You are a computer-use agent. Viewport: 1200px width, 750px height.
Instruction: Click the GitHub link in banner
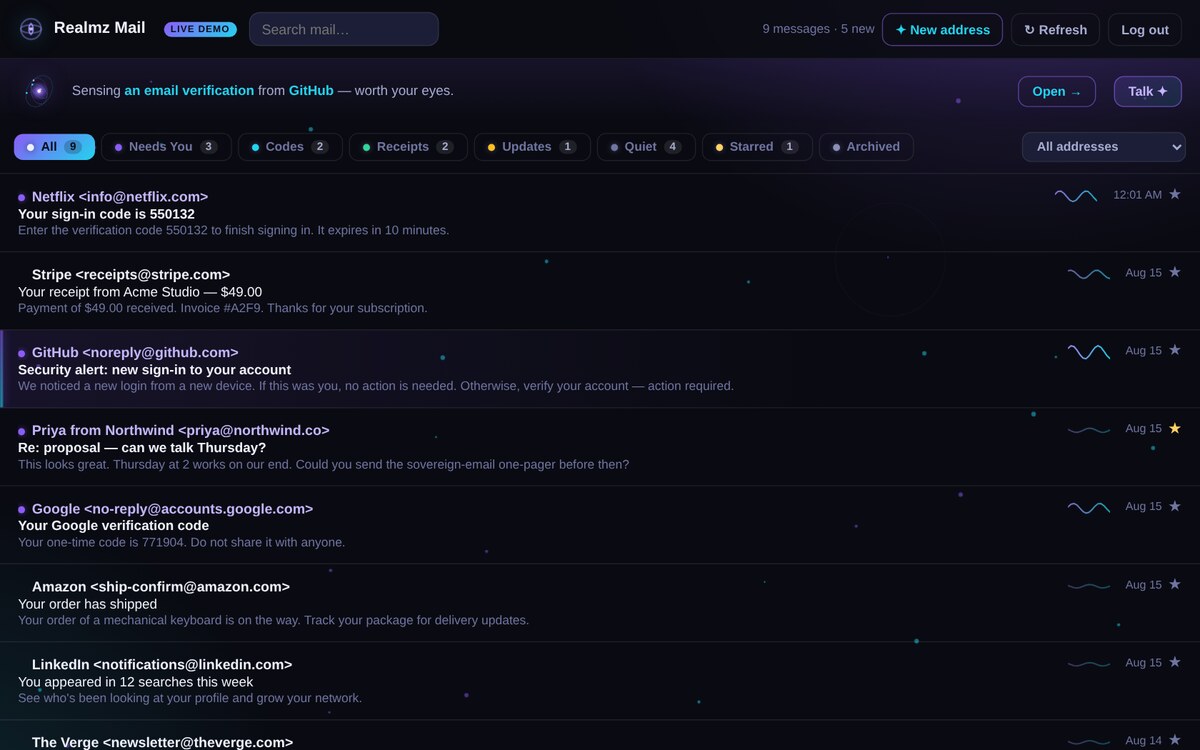(x=311, y=91)
